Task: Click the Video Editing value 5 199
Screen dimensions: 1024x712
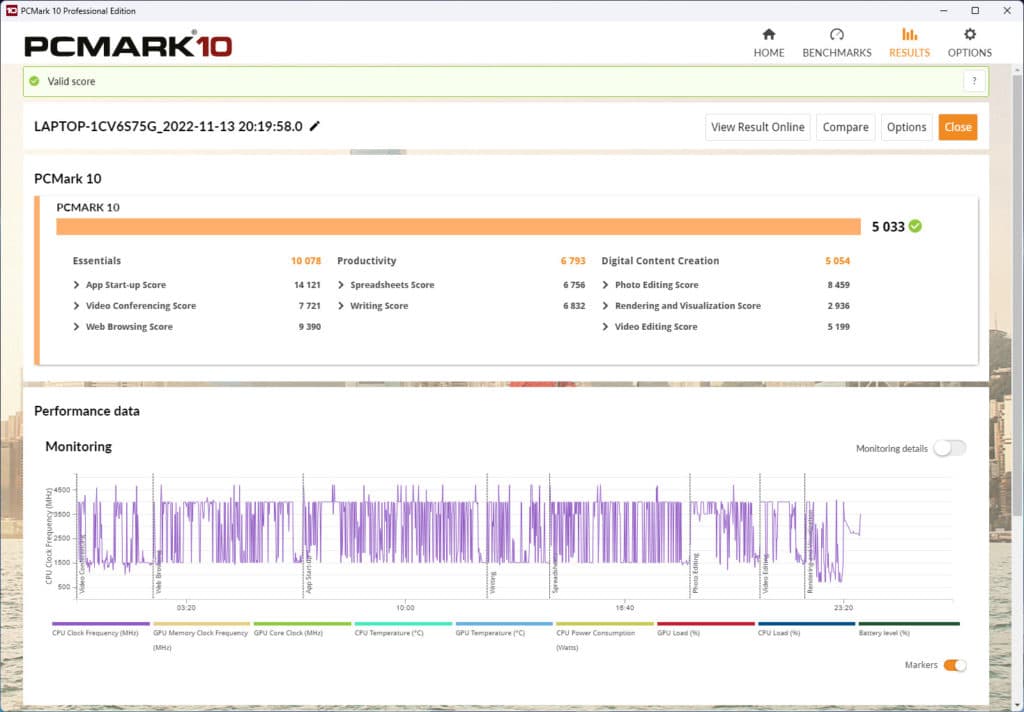Action: pyautogui.click(x=839, y=327)
